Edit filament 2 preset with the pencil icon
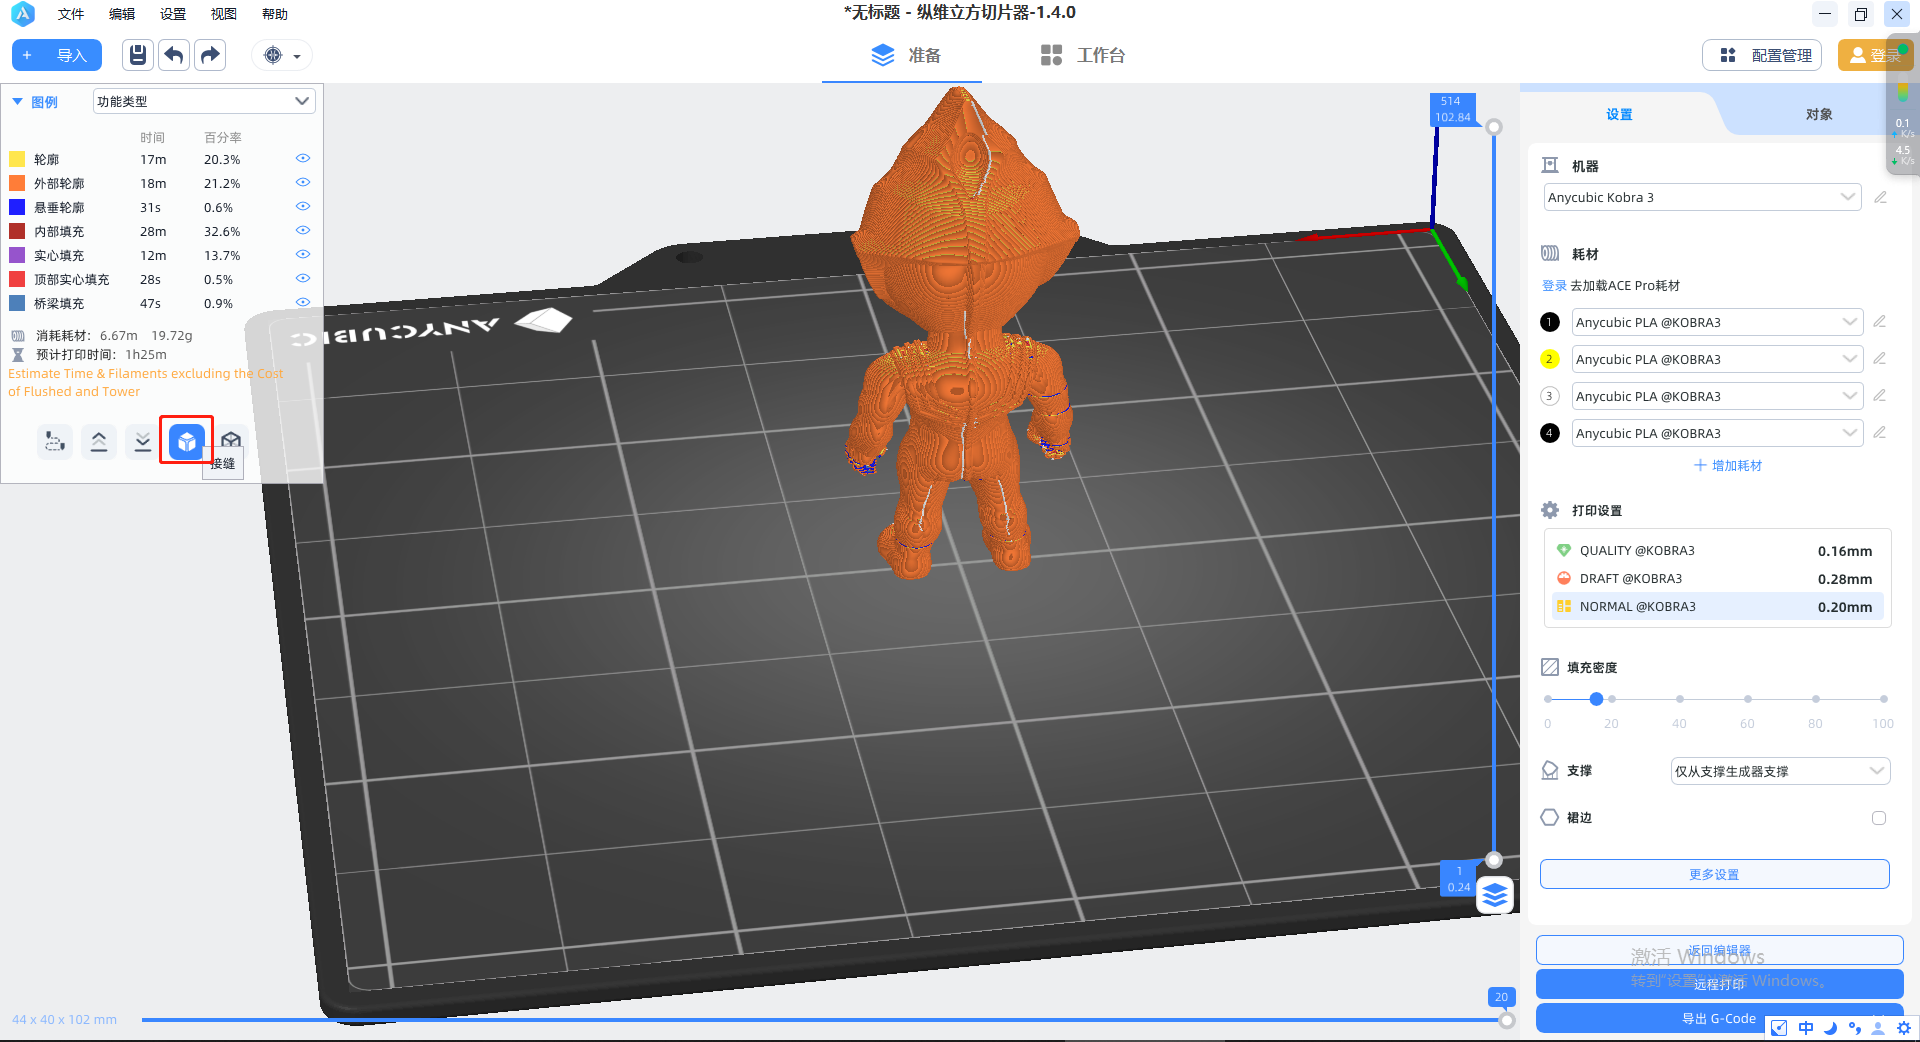 pos(1880,359)
